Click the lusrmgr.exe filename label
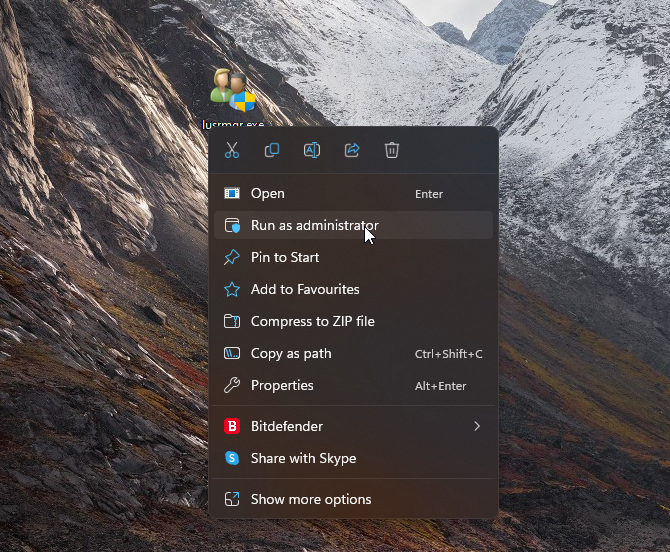The width and height of the screenshot is (670, 552). coord(233,124)
